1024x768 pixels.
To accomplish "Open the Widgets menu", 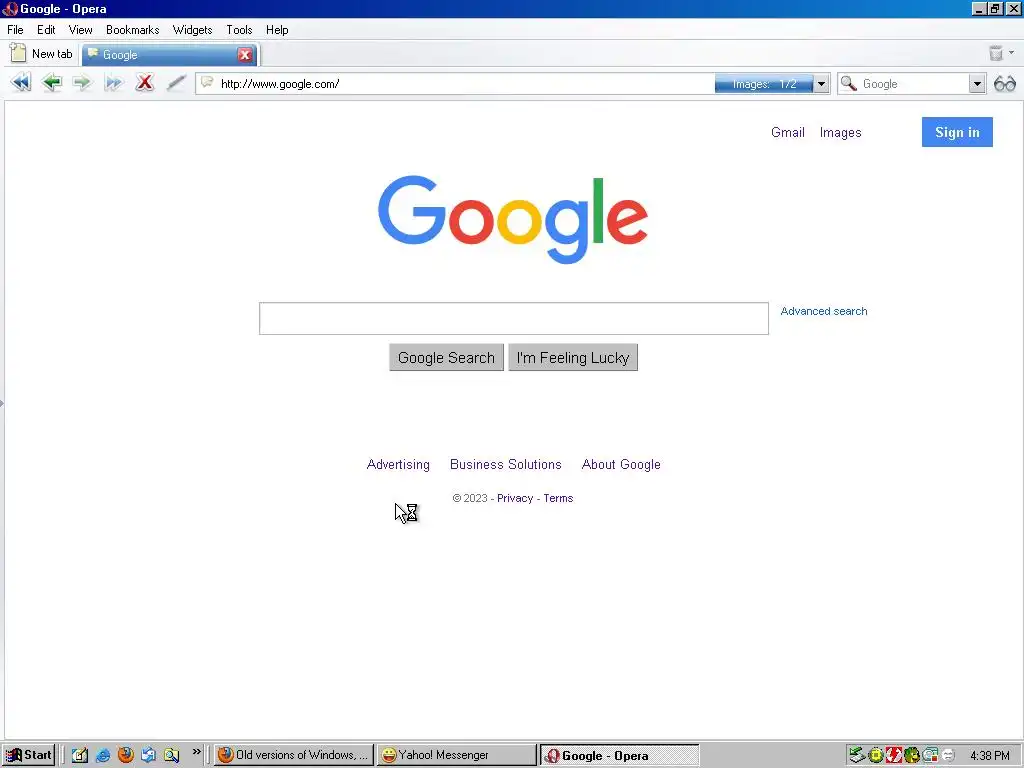I will 192,30.
